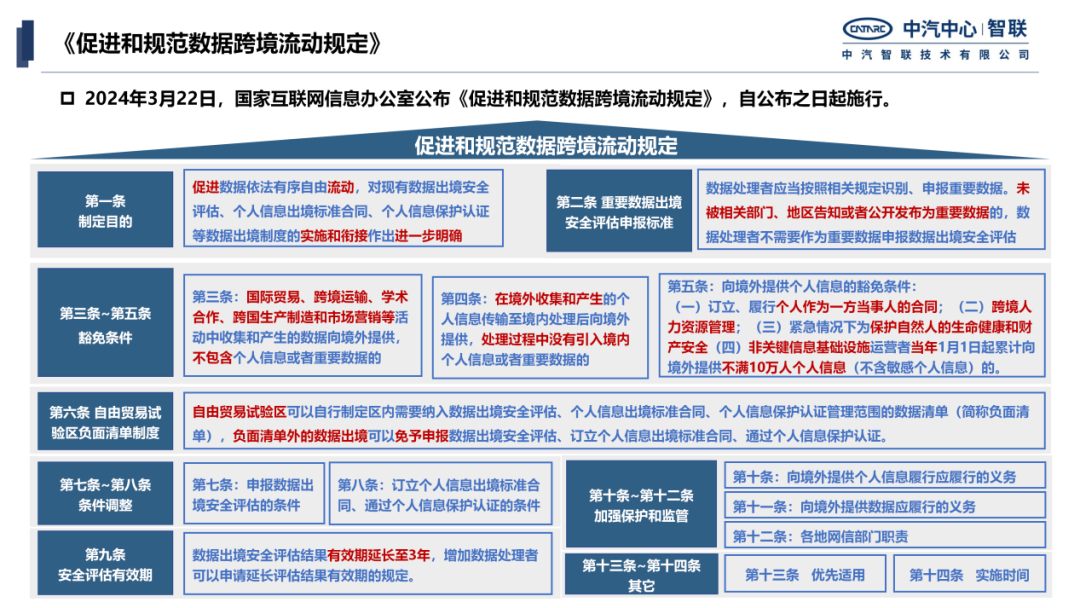
Task: Expand the 第七条~第八条 条件调整 section
Action: [105, 495]
